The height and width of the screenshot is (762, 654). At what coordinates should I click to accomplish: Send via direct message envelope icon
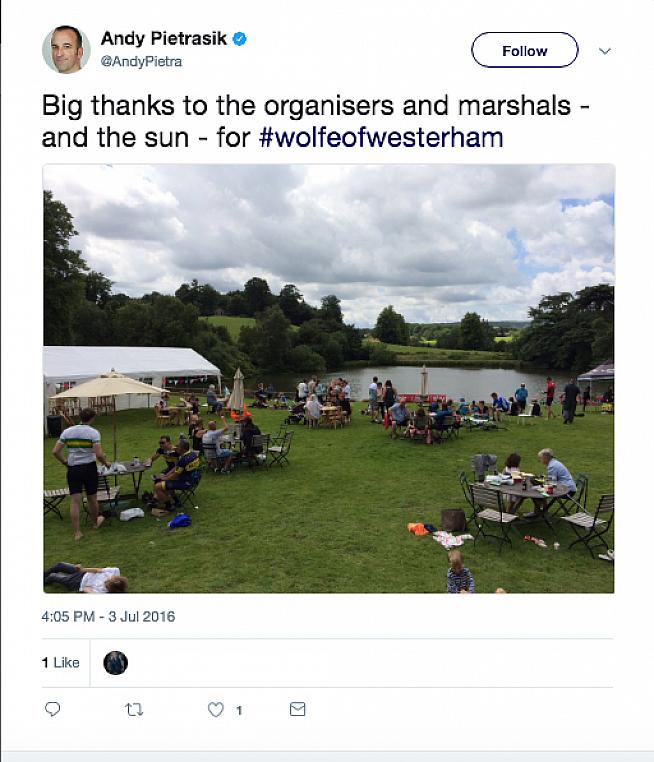(297, 709)
